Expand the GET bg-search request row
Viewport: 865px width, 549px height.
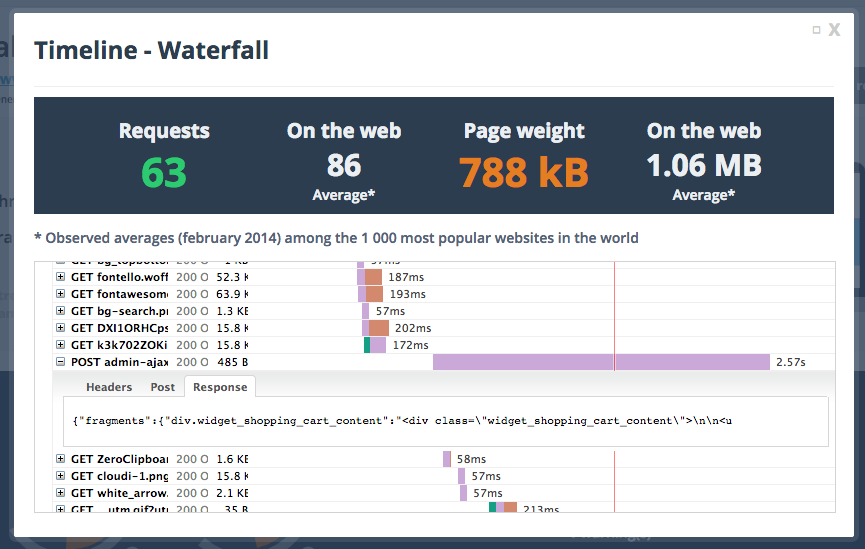pos(61,311)
